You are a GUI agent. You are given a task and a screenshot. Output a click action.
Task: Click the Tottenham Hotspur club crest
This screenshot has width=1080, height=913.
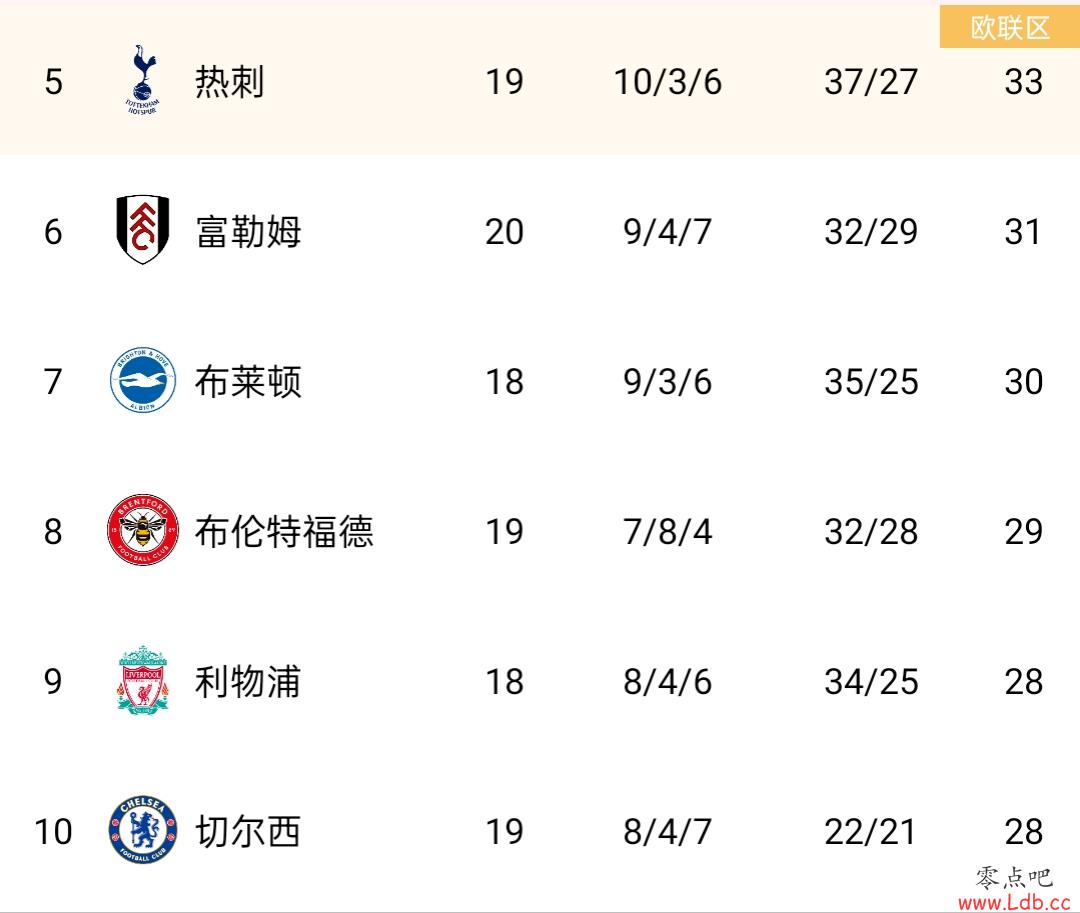coord(143,80)
